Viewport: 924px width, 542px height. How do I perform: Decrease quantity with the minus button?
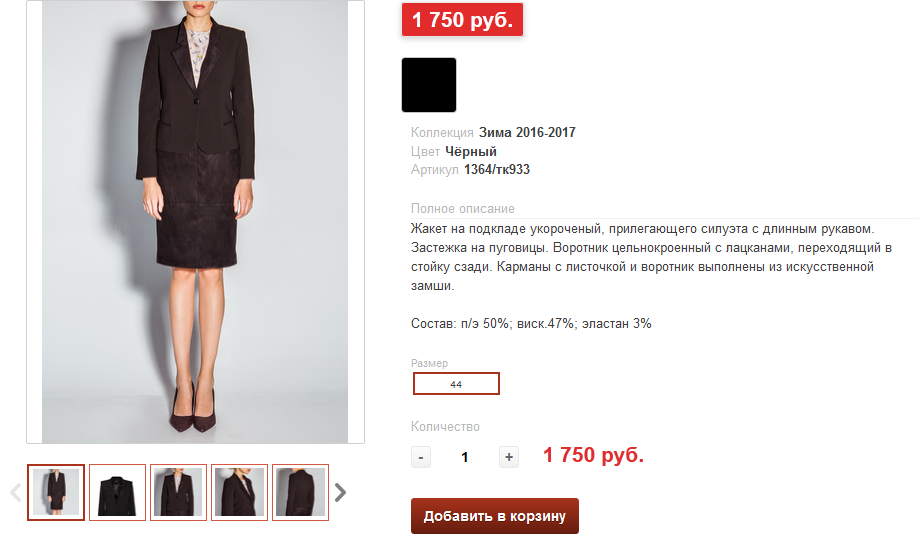pos(421,457)
